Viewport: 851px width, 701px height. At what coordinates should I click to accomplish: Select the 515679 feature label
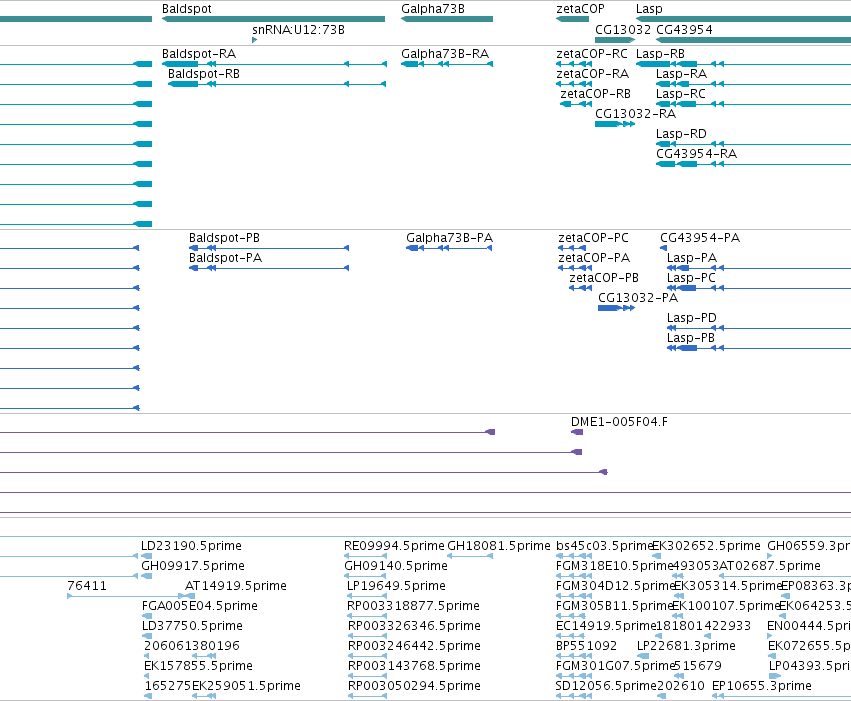point(697,666)
